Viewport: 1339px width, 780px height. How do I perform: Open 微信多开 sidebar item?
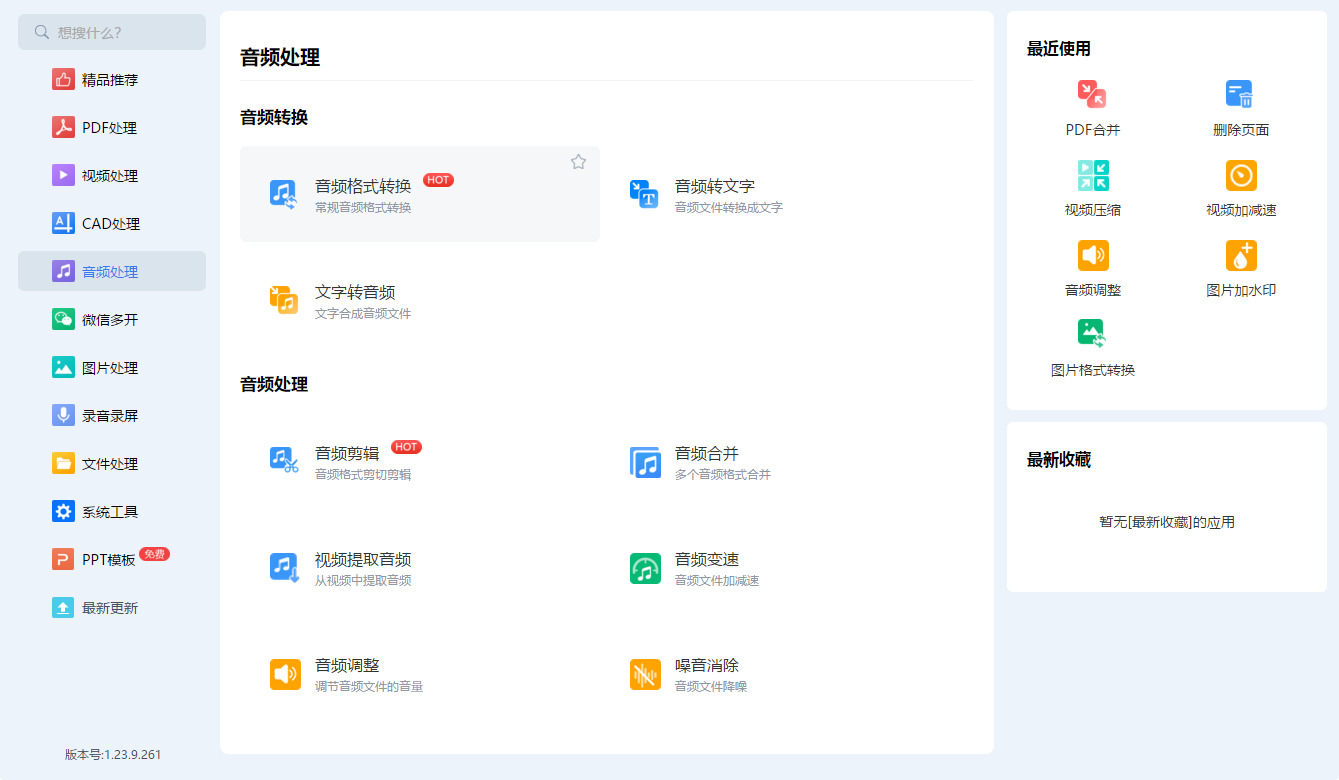[112, 320]
